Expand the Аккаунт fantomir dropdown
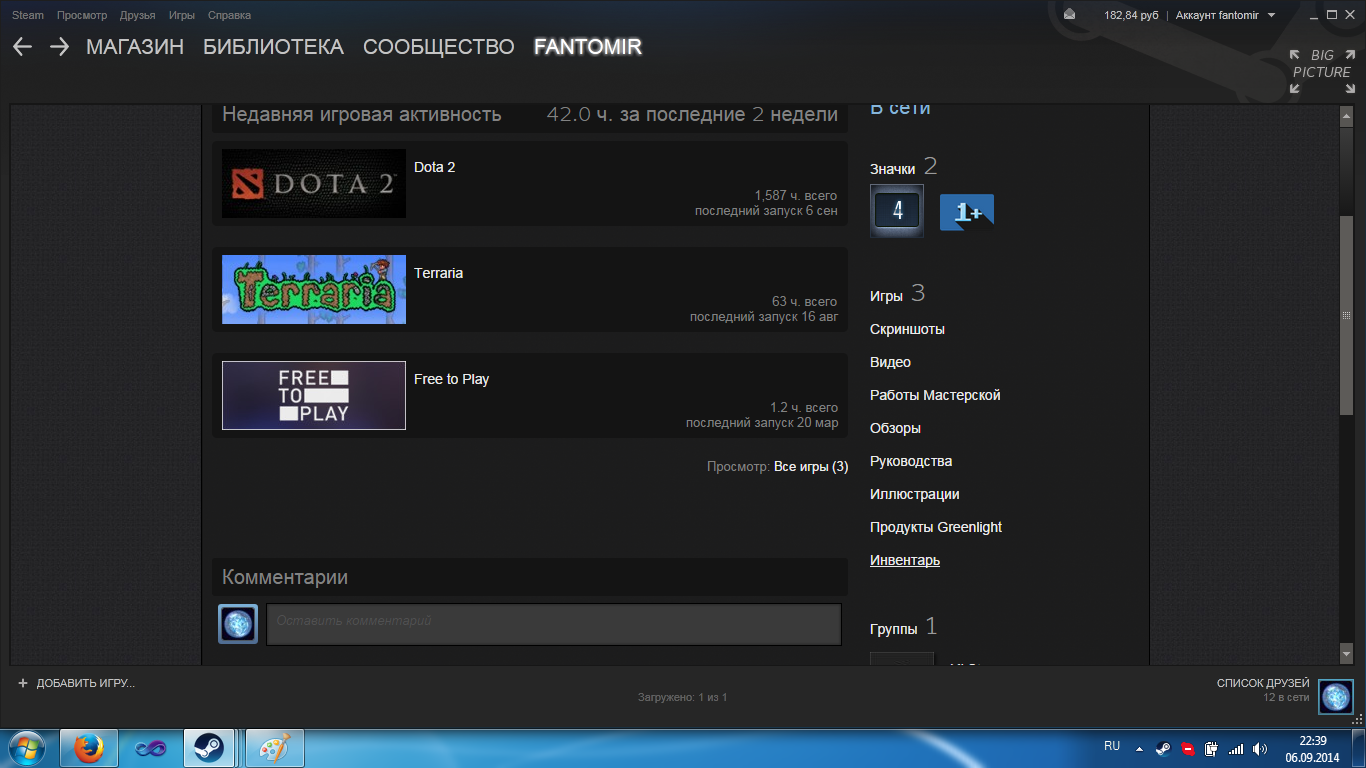Image resolution: width=1366 pixels, height=768 pixels. coord(1225,15)
